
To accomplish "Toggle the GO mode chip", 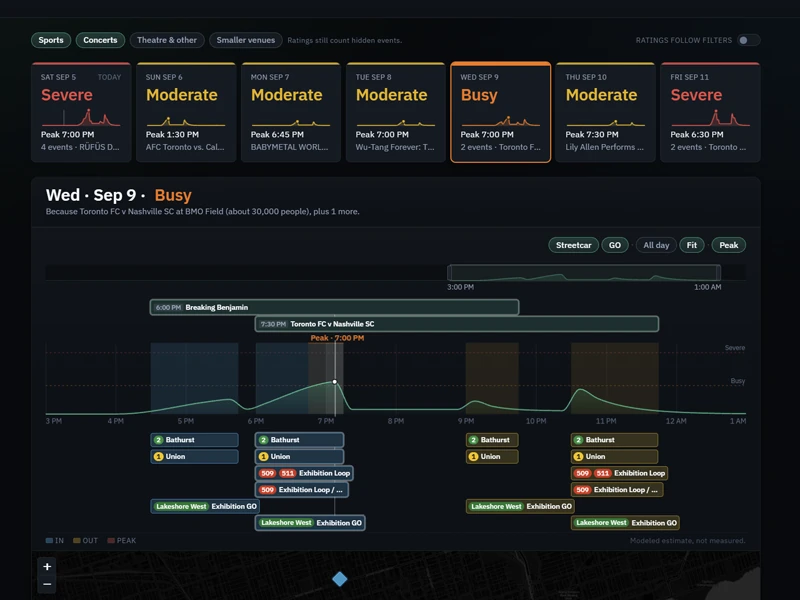I will (x=615, y=245).
